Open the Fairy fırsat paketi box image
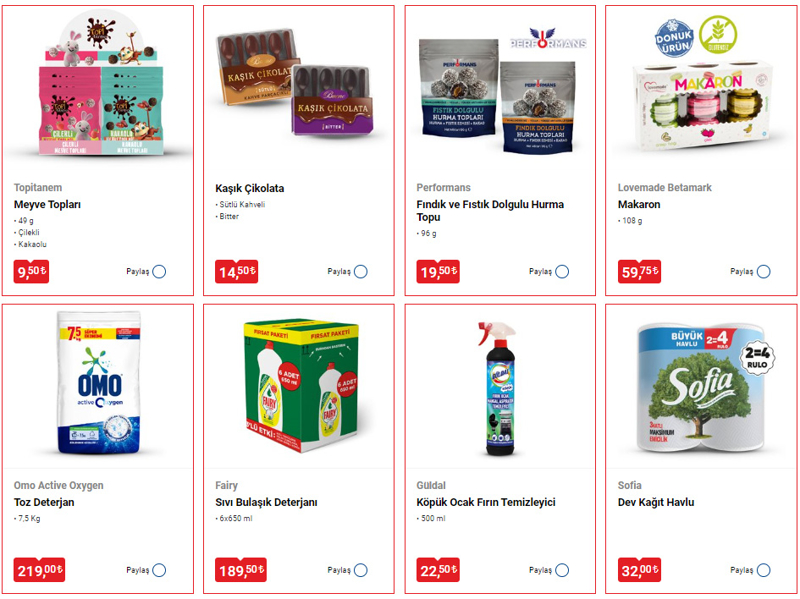The width and height of the screenshot is (800, 599). pyautogui.click(x=301, y=386)
